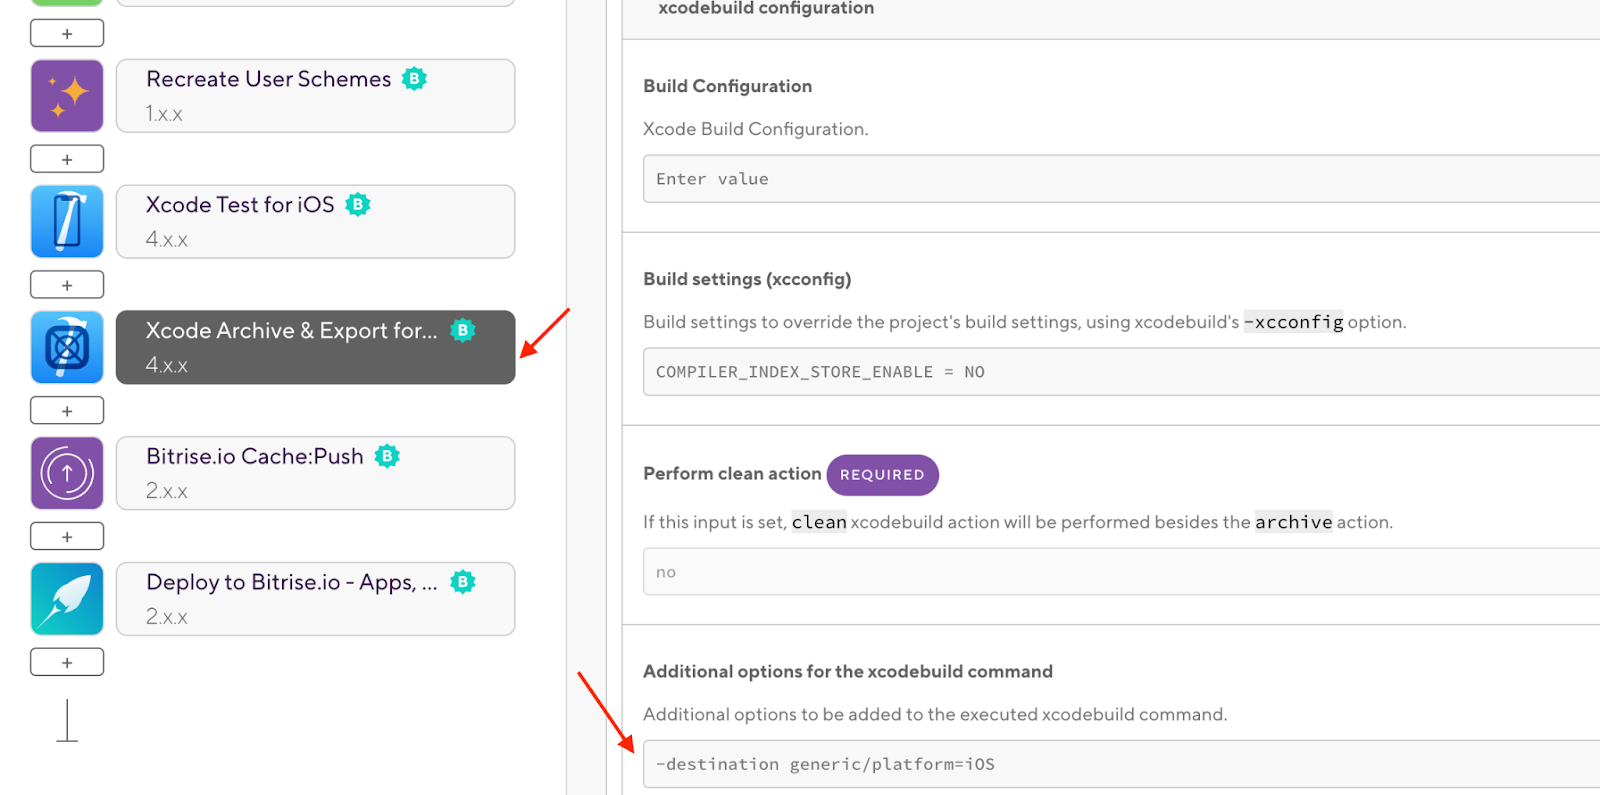The height and width of the screenshot is (795, 1600).
Task: Click the Xcode Test for iOS step icon
Action: [67, 222]
